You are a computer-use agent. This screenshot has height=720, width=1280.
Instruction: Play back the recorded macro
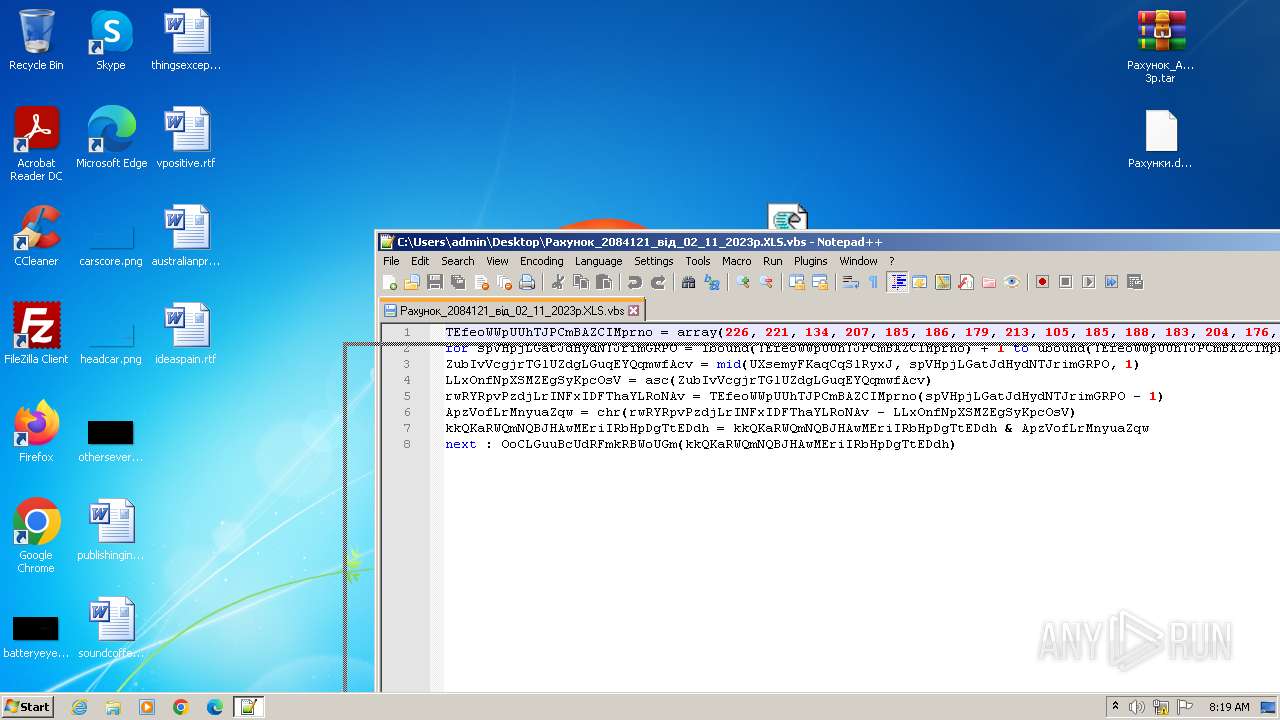1088,282
